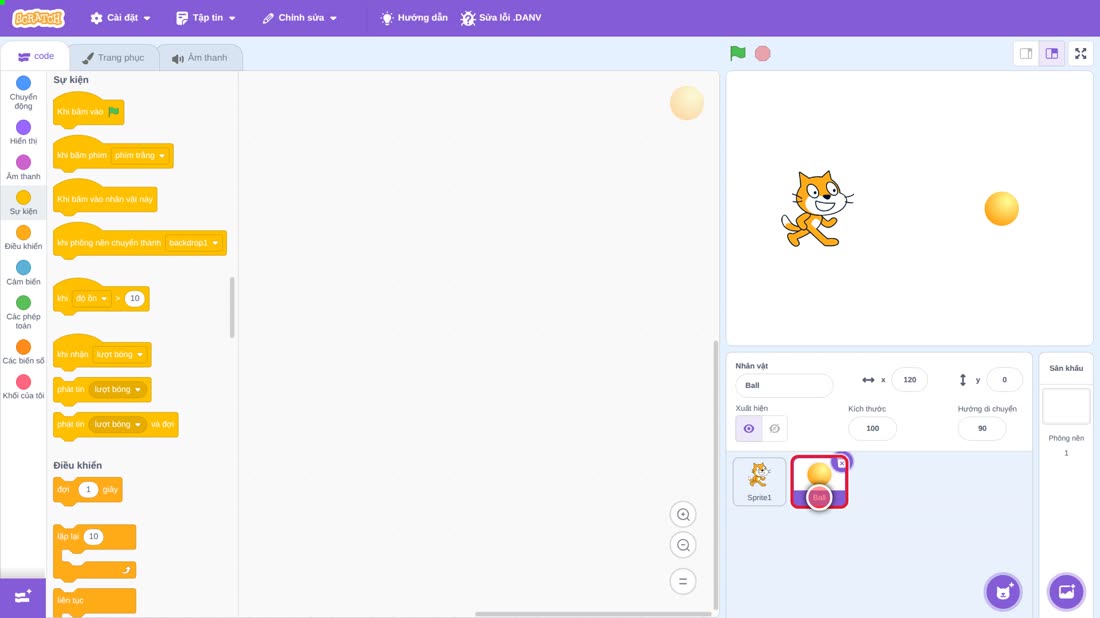Viewport: 1100px width, 618px height.
Task: Select the Chuyển động block category
Action: point(23,93)
